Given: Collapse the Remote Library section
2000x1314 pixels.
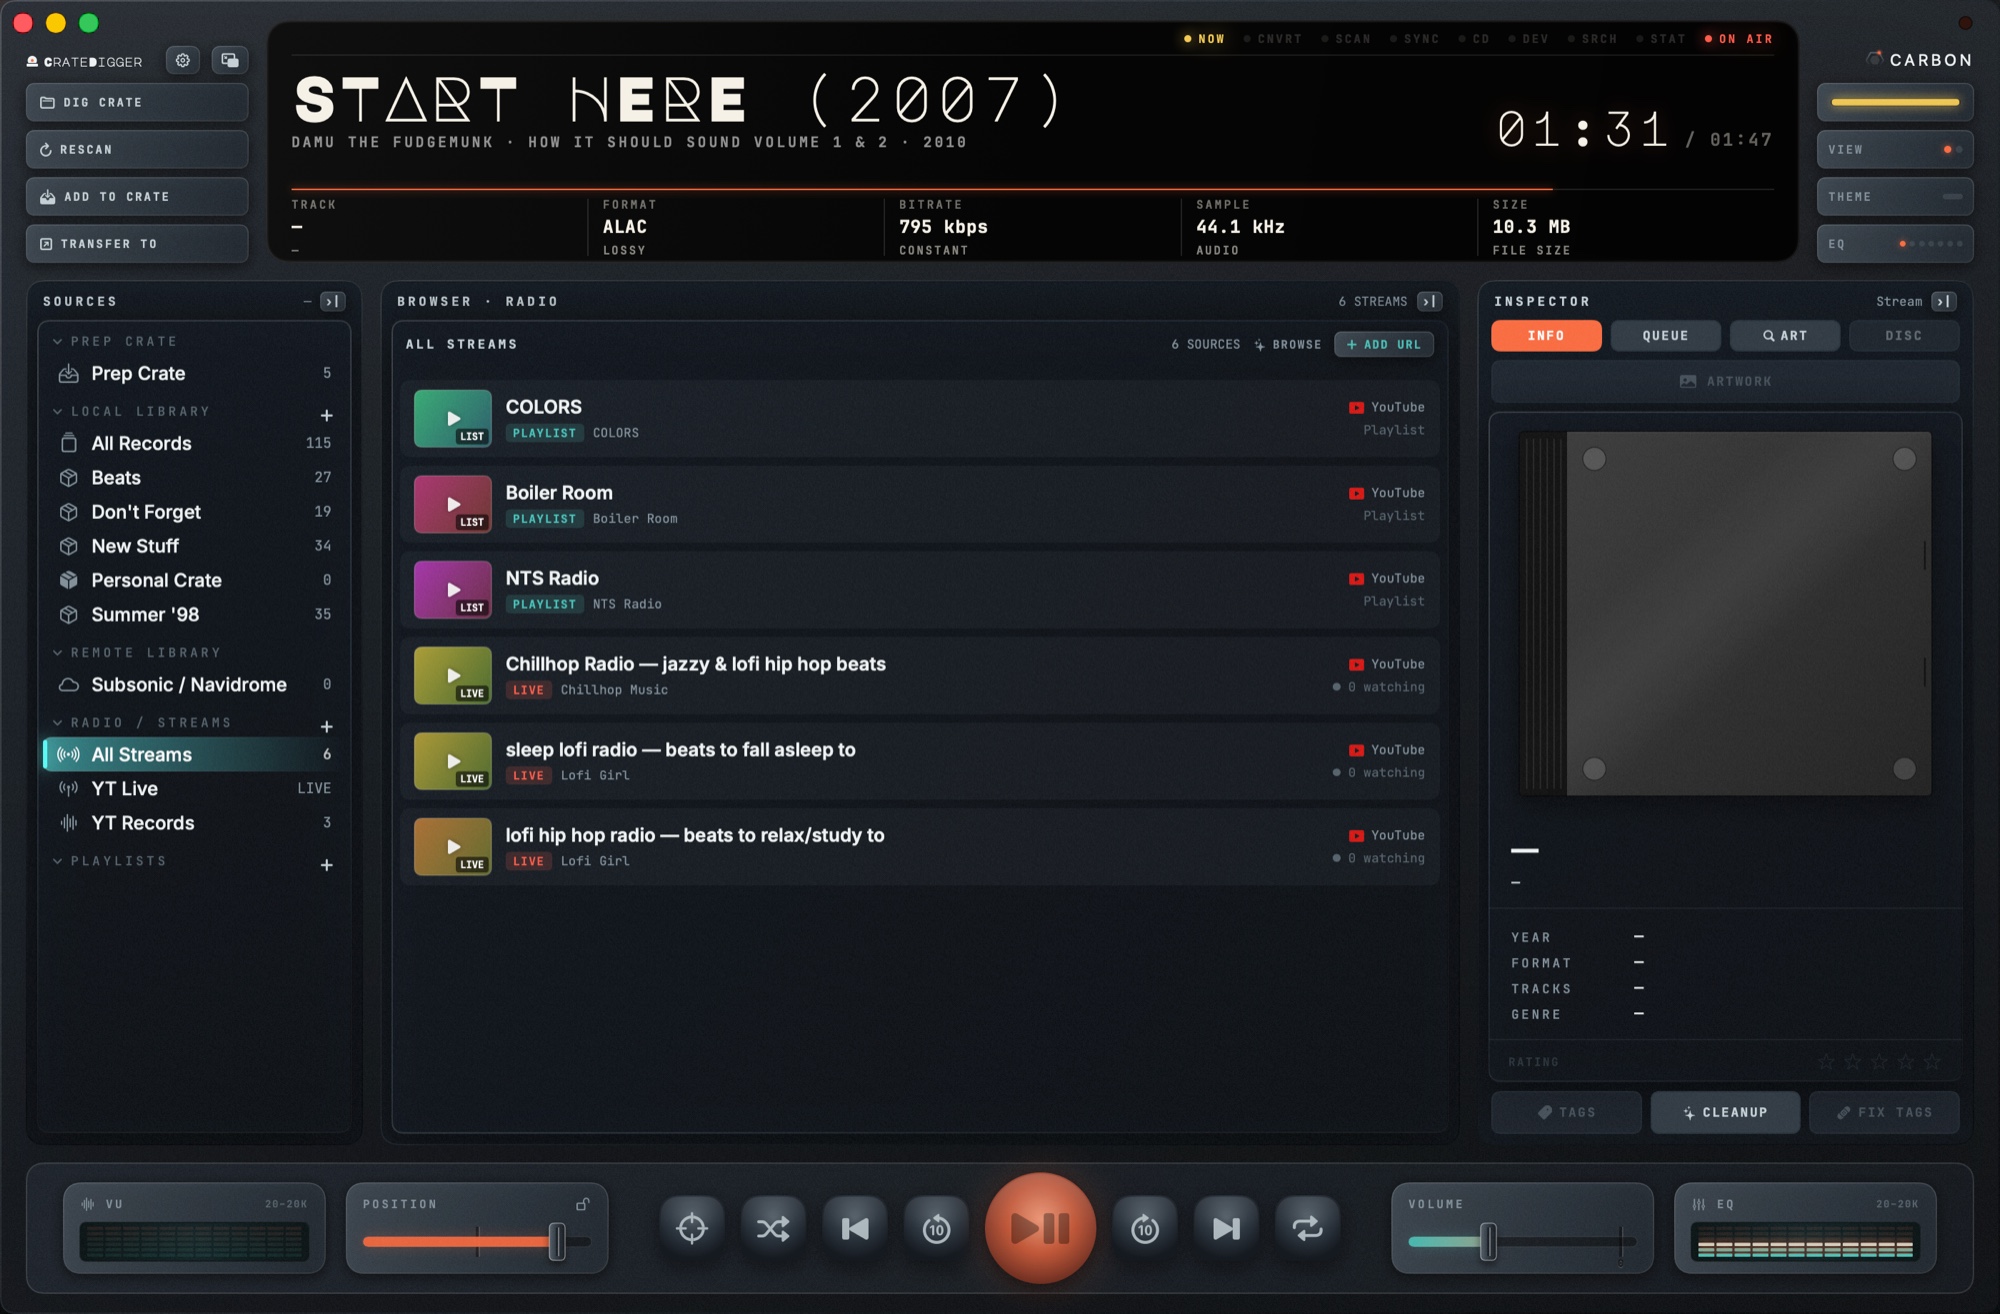Looking at the screenshot, I should click(58, 652).
